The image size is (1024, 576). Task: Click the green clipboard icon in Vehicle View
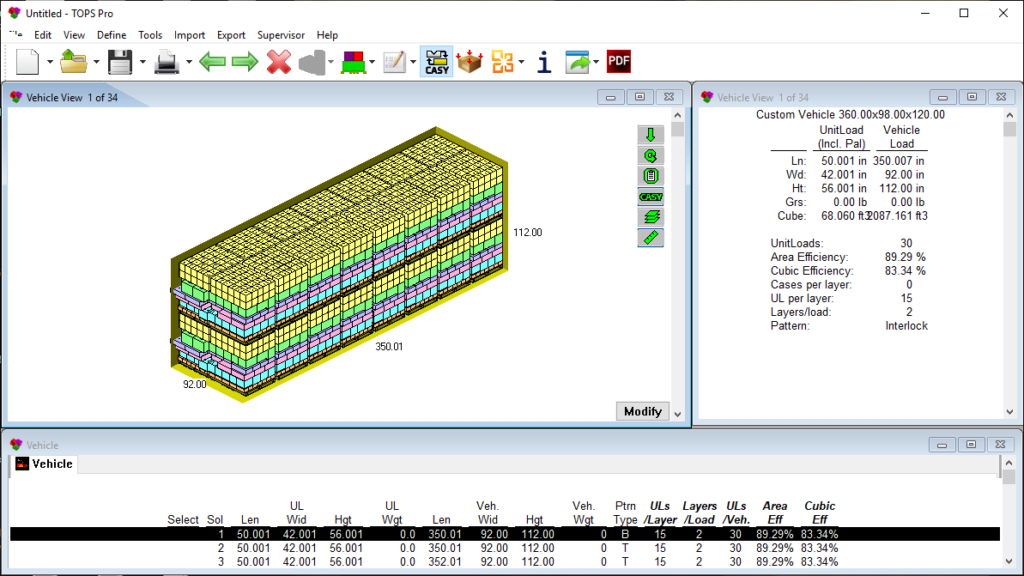(x=650, y=176)
